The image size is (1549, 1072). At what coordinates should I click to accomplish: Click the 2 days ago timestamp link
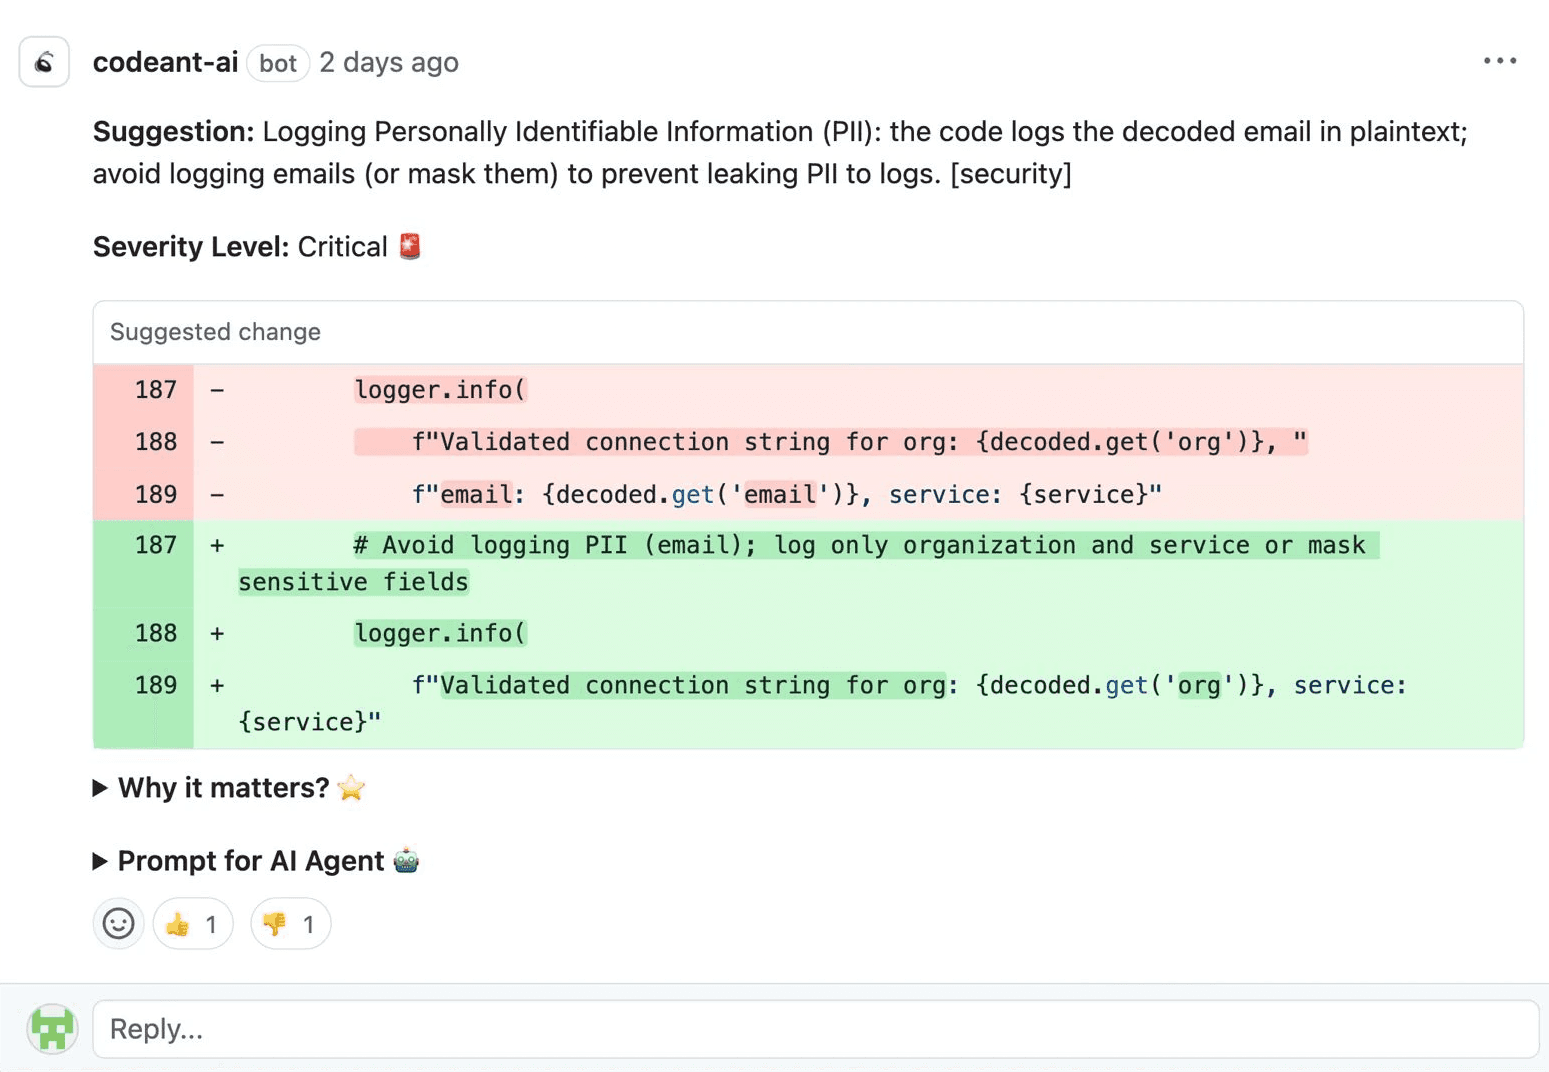[x=389, y=62]
